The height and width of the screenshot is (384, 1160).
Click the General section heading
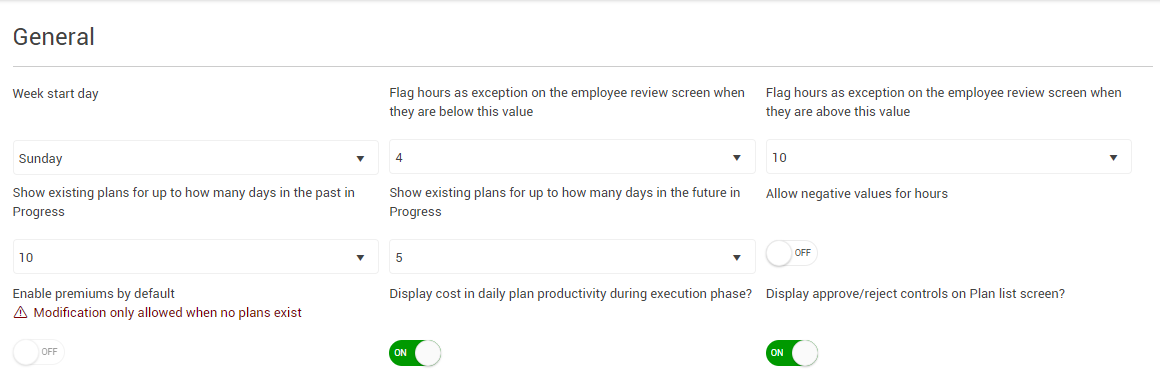[x=54, y=37]
